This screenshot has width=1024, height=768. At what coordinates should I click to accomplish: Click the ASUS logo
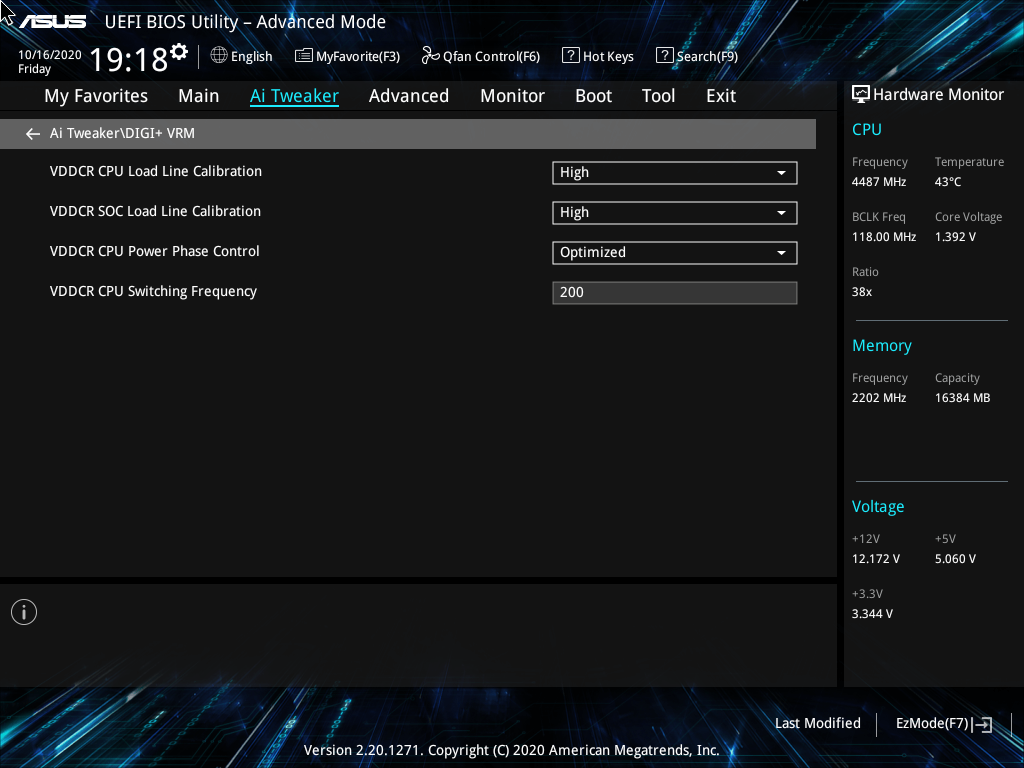tap(52, 22)
